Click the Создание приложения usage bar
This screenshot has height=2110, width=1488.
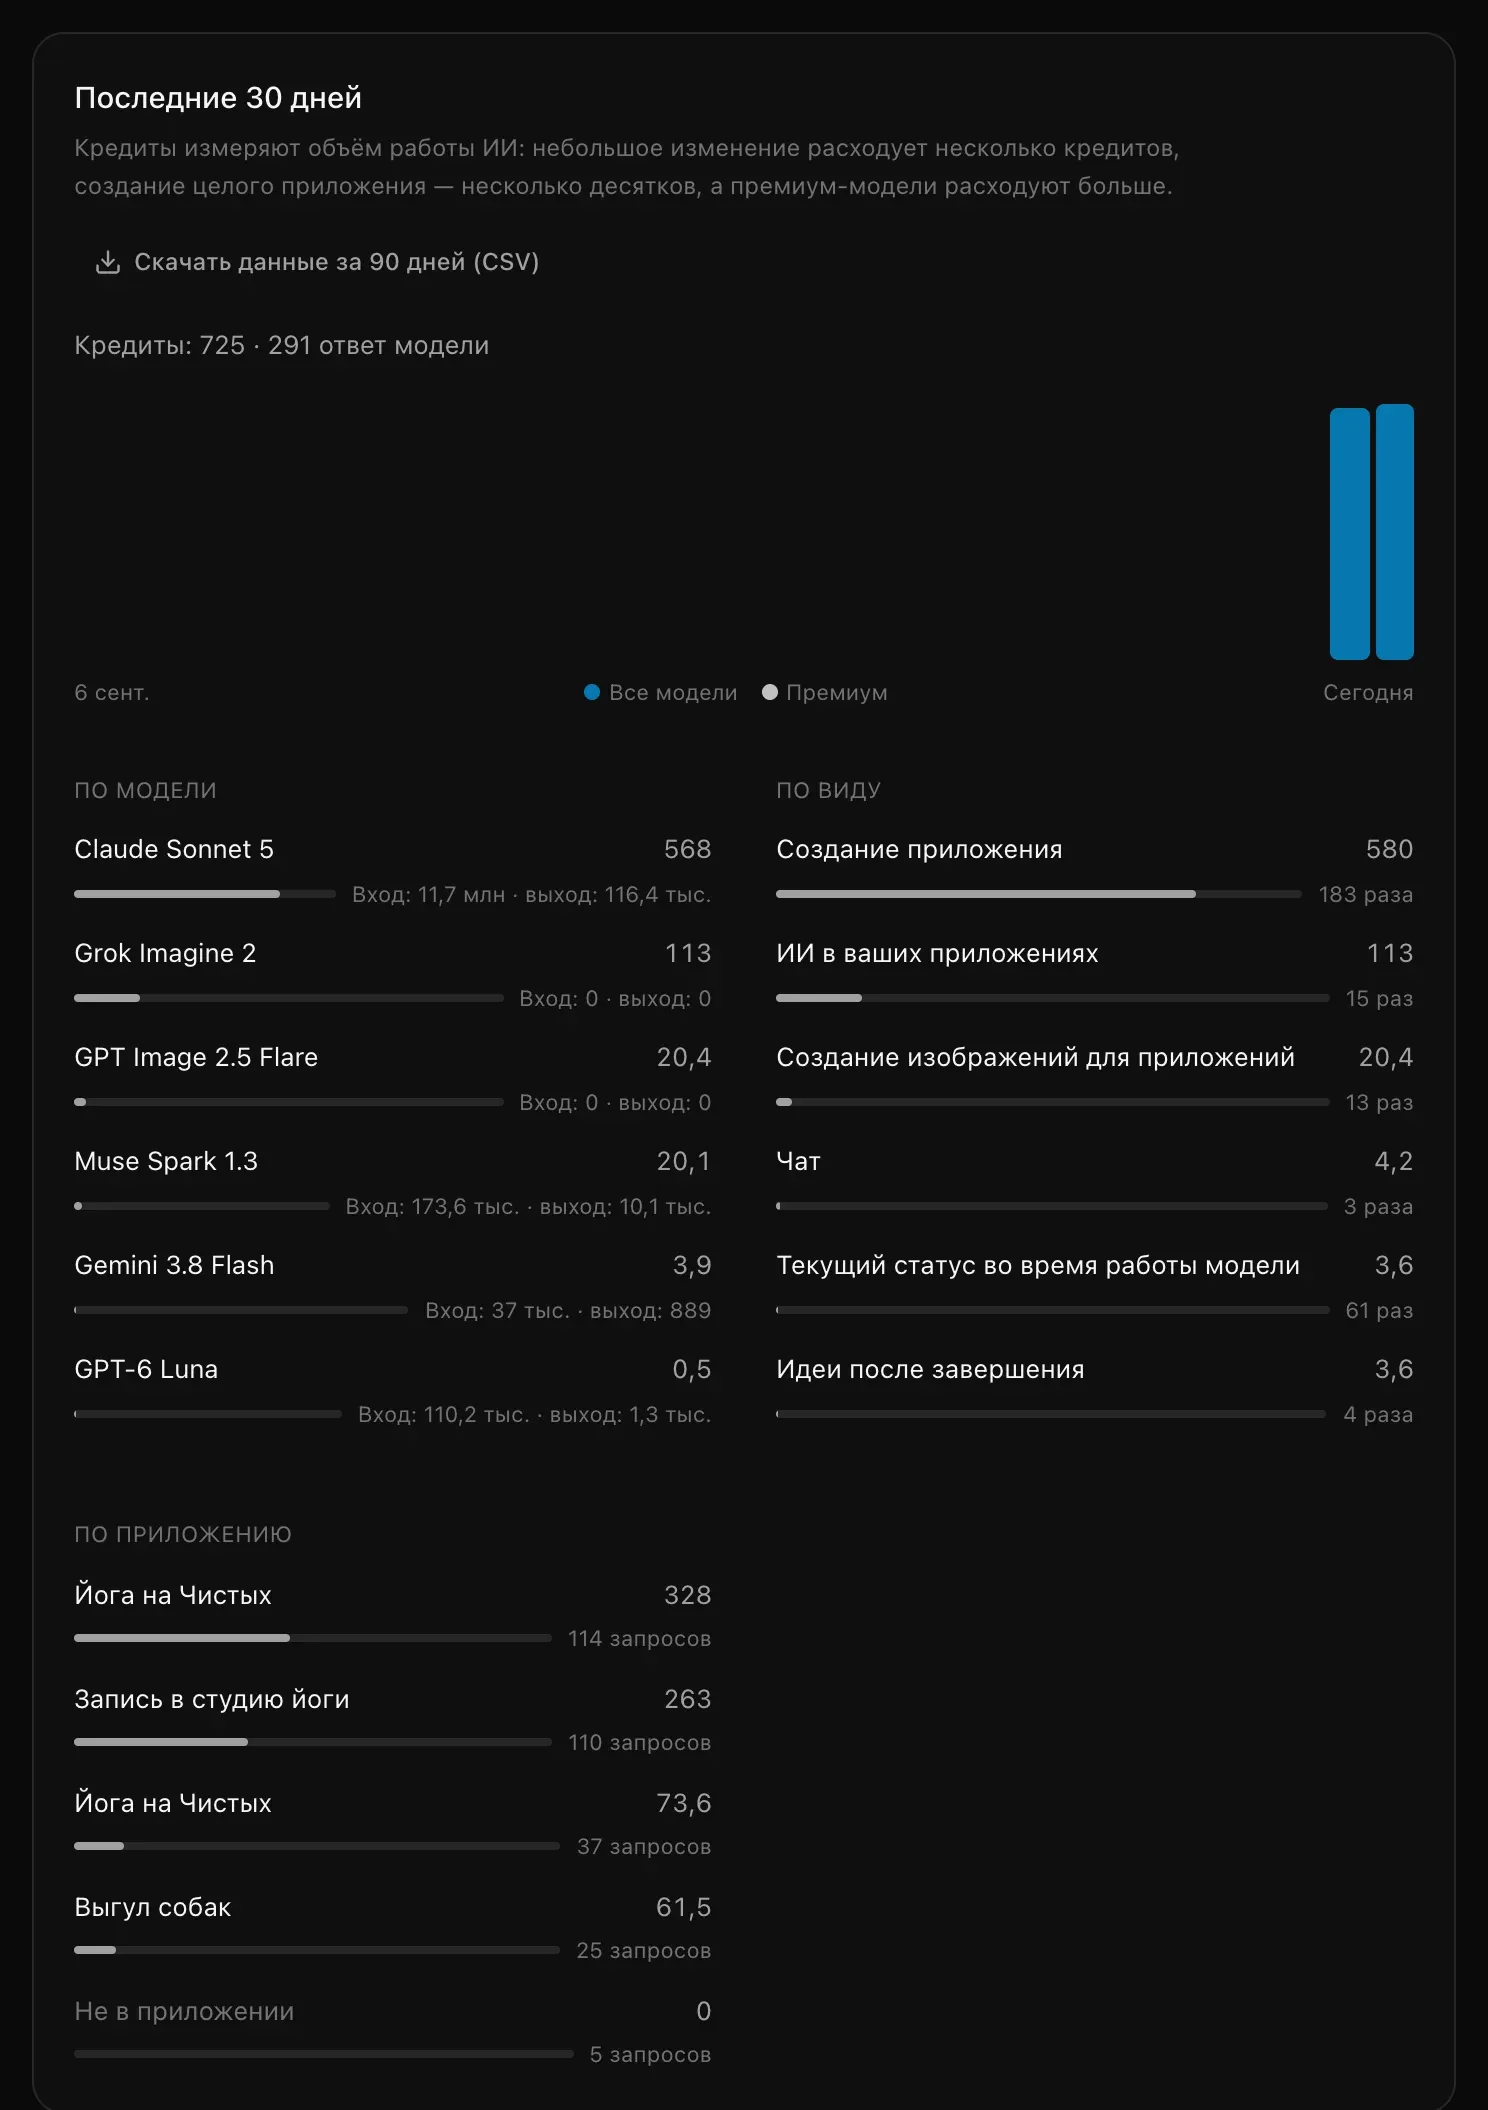pos(1039,894)
